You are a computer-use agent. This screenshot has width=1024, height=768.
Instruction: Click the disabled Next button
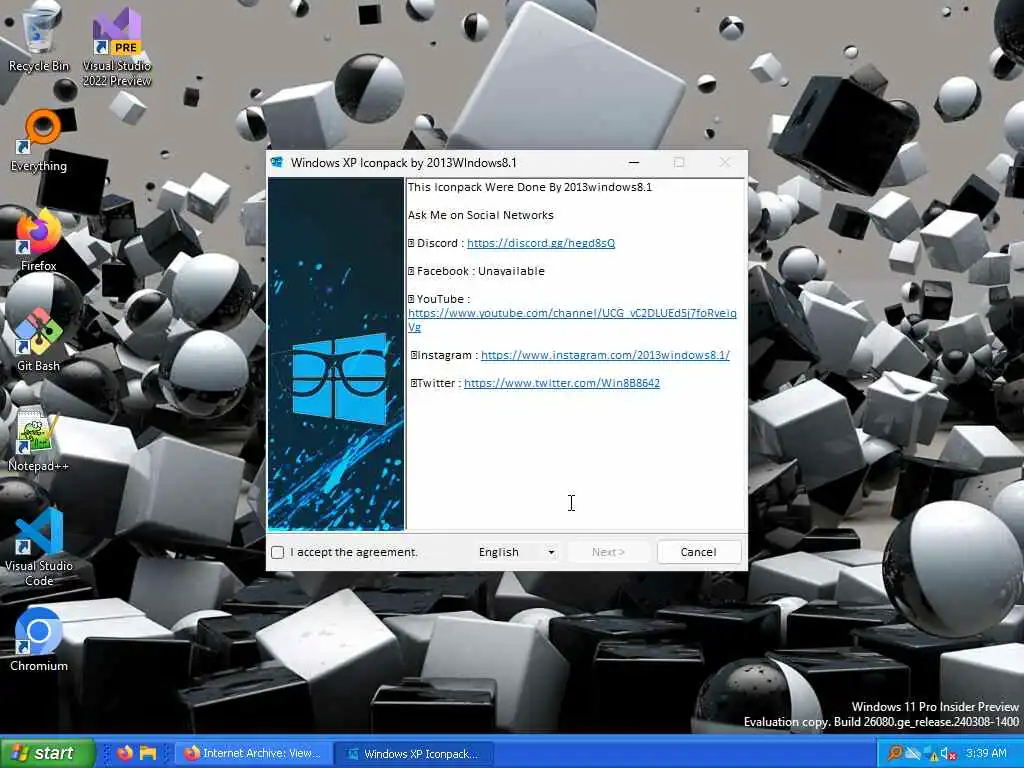(x=608, y=552)
